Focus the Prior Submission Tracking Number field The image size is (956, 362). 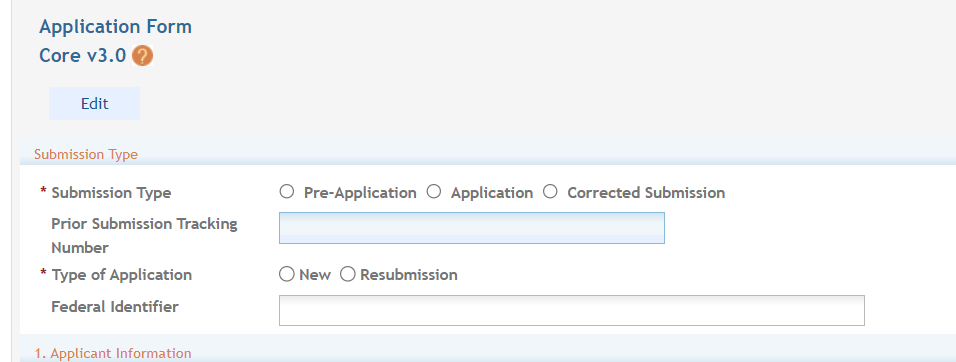(x=472, y=228)
